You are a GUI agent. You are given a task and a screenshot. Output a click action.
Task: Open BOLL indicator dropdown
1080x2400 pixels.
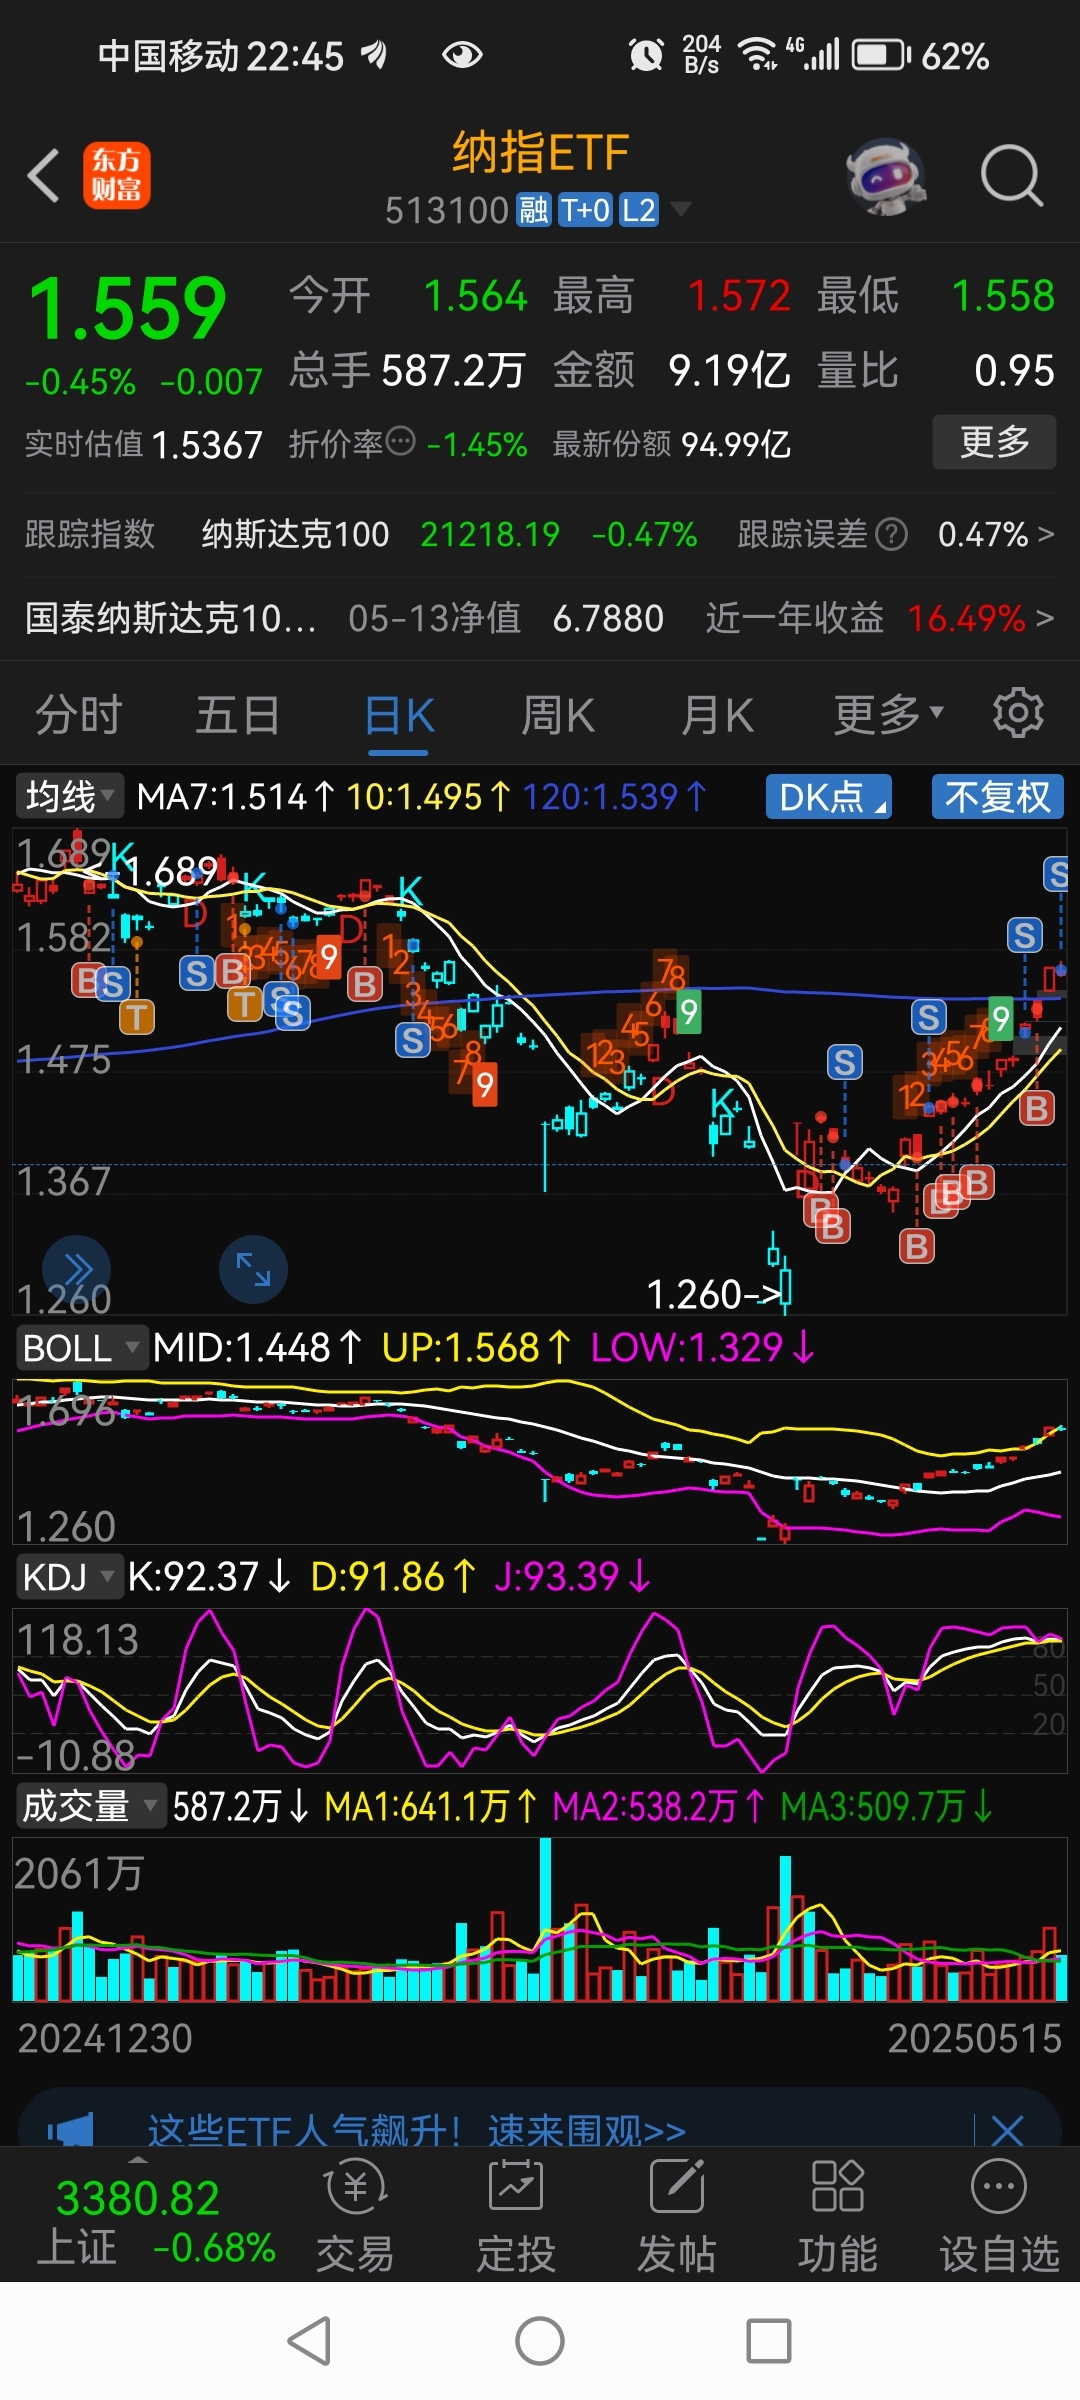pyautogui.click(x=82, y=1347)
